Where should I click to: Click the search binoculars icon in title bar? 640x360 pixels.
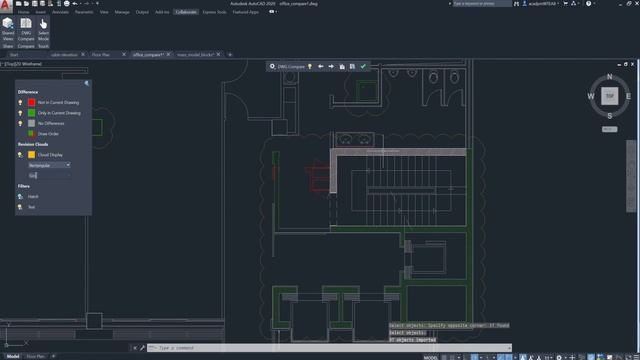point(516,4)
